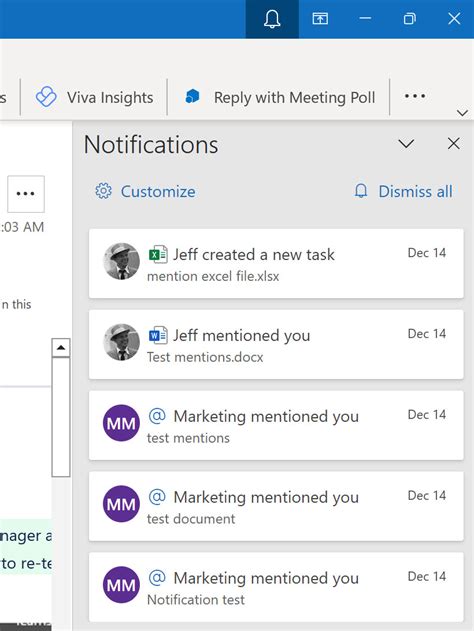Click @ icon on test mentions notification
The width and height of the screenshot is (474, 631).
click(x=157, y=415)
